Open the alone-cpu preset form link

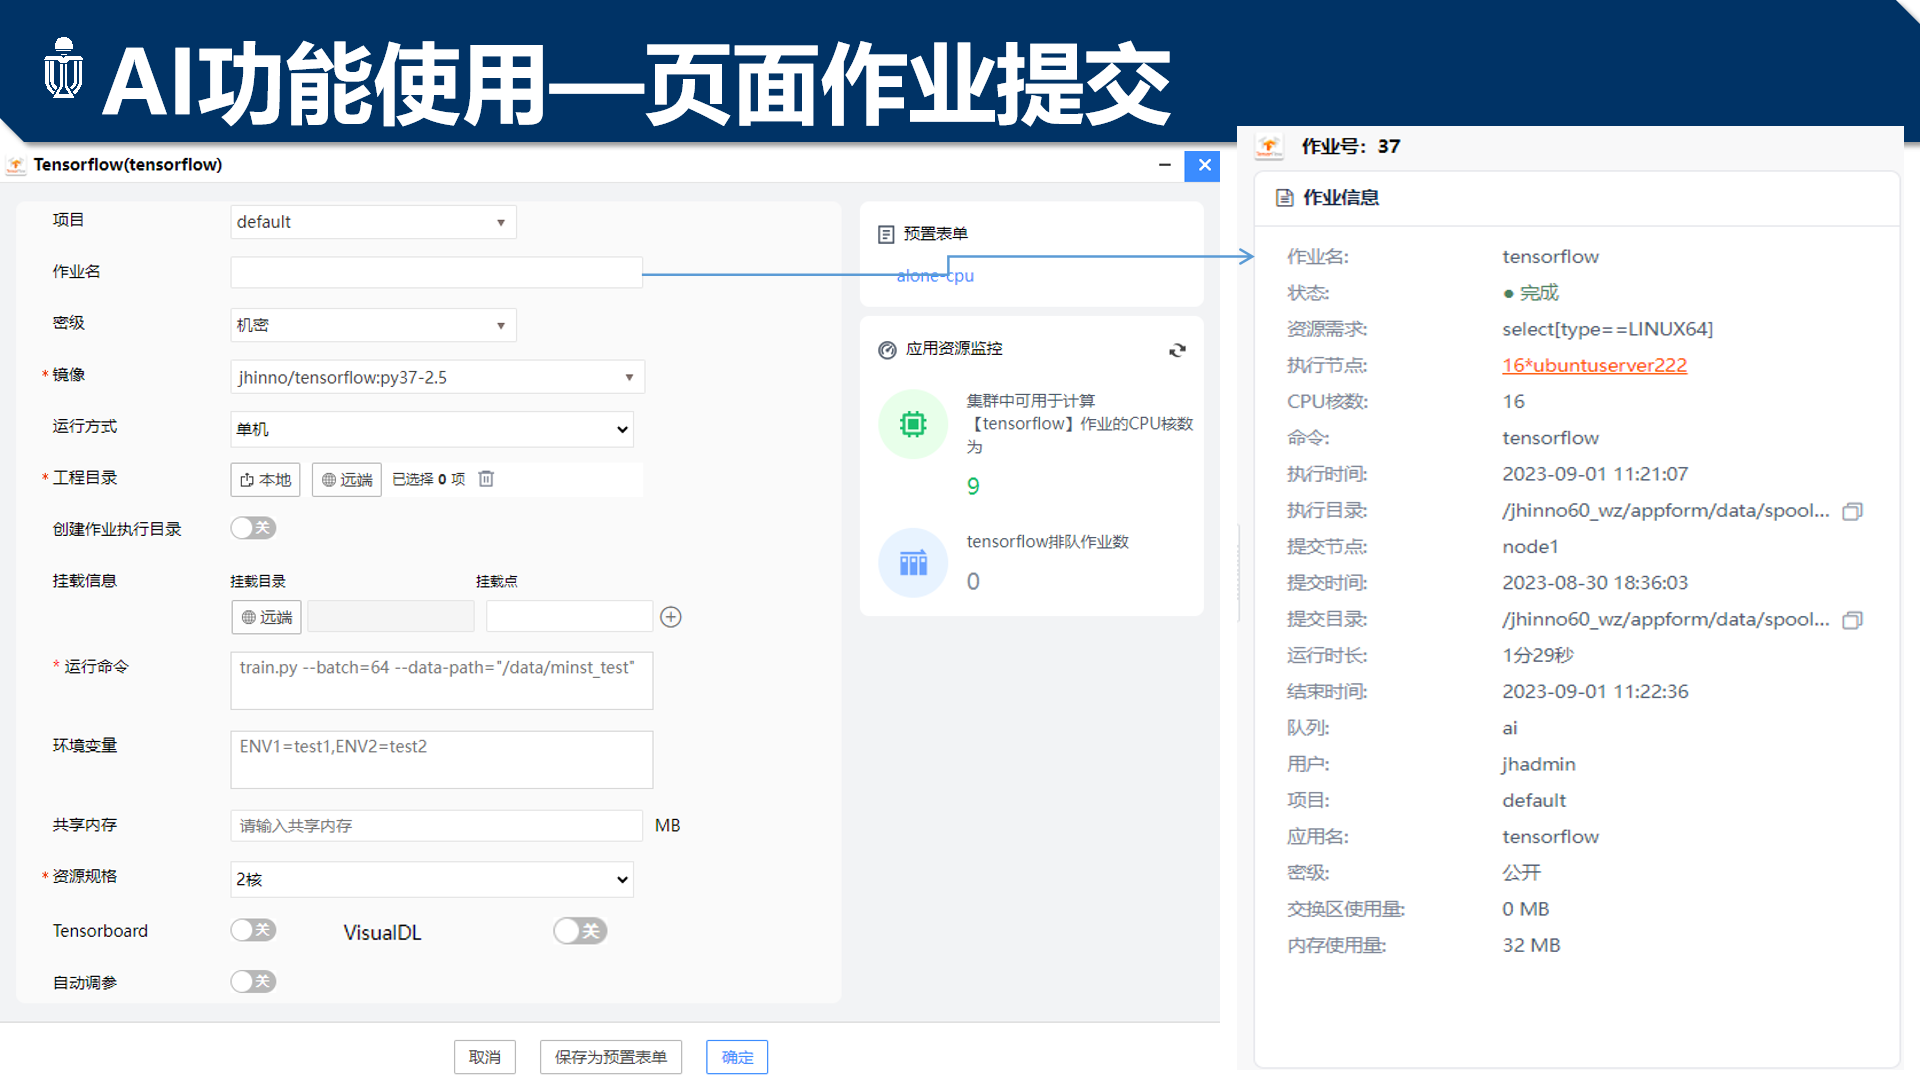tap(935, 276)
